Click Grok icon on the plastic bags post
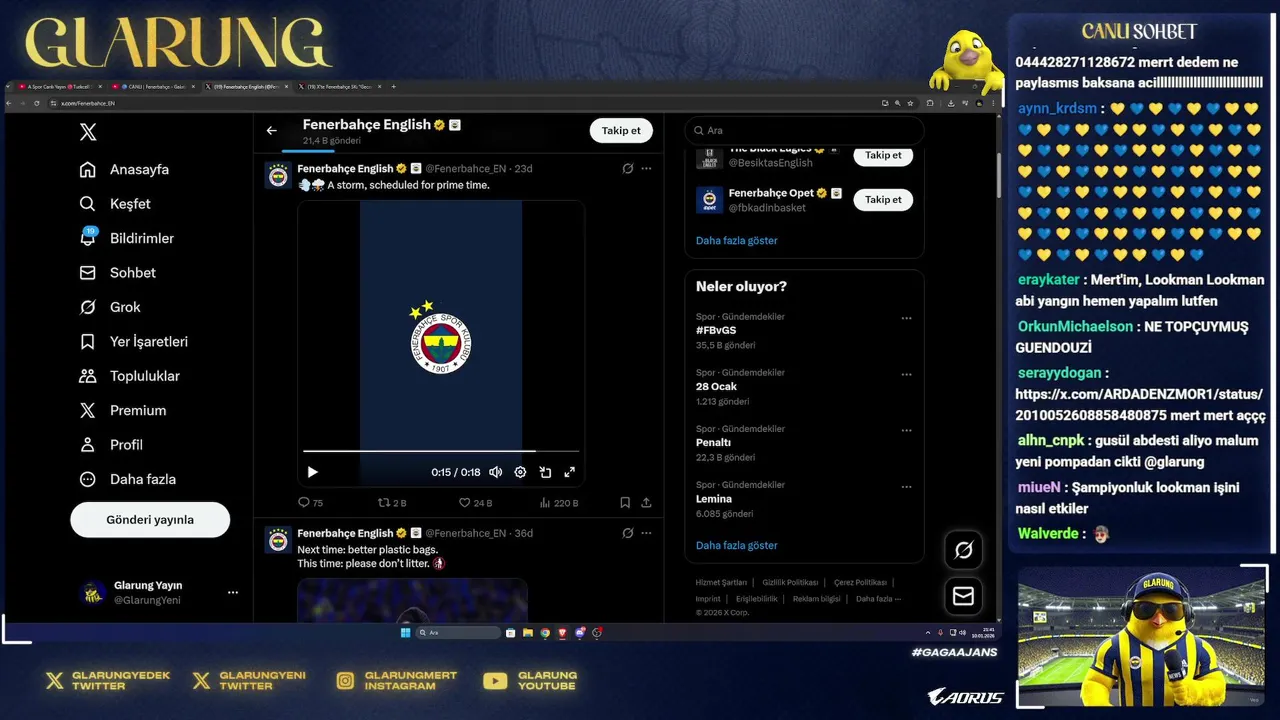Viewport: 1280px width, 720px height. coord(627,533)
